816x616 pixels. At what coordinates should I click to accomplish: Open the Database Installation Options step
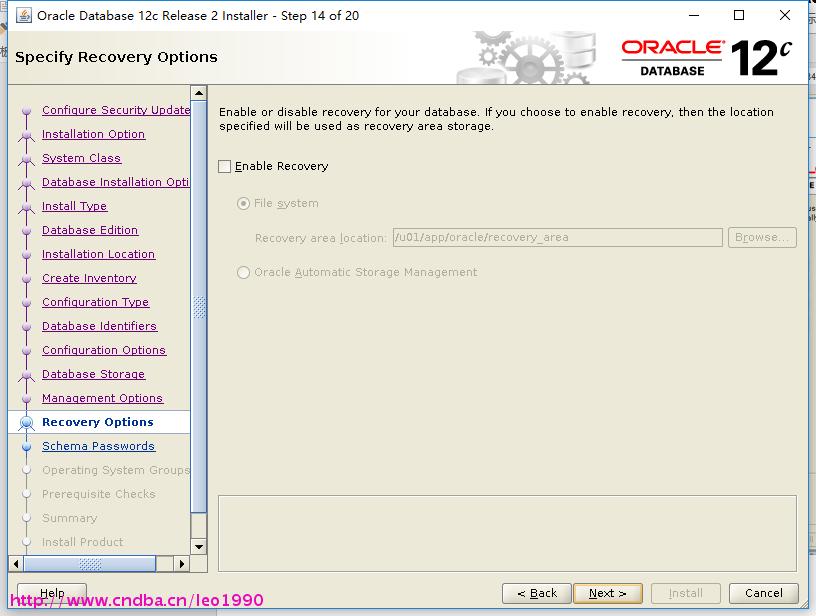116,182
